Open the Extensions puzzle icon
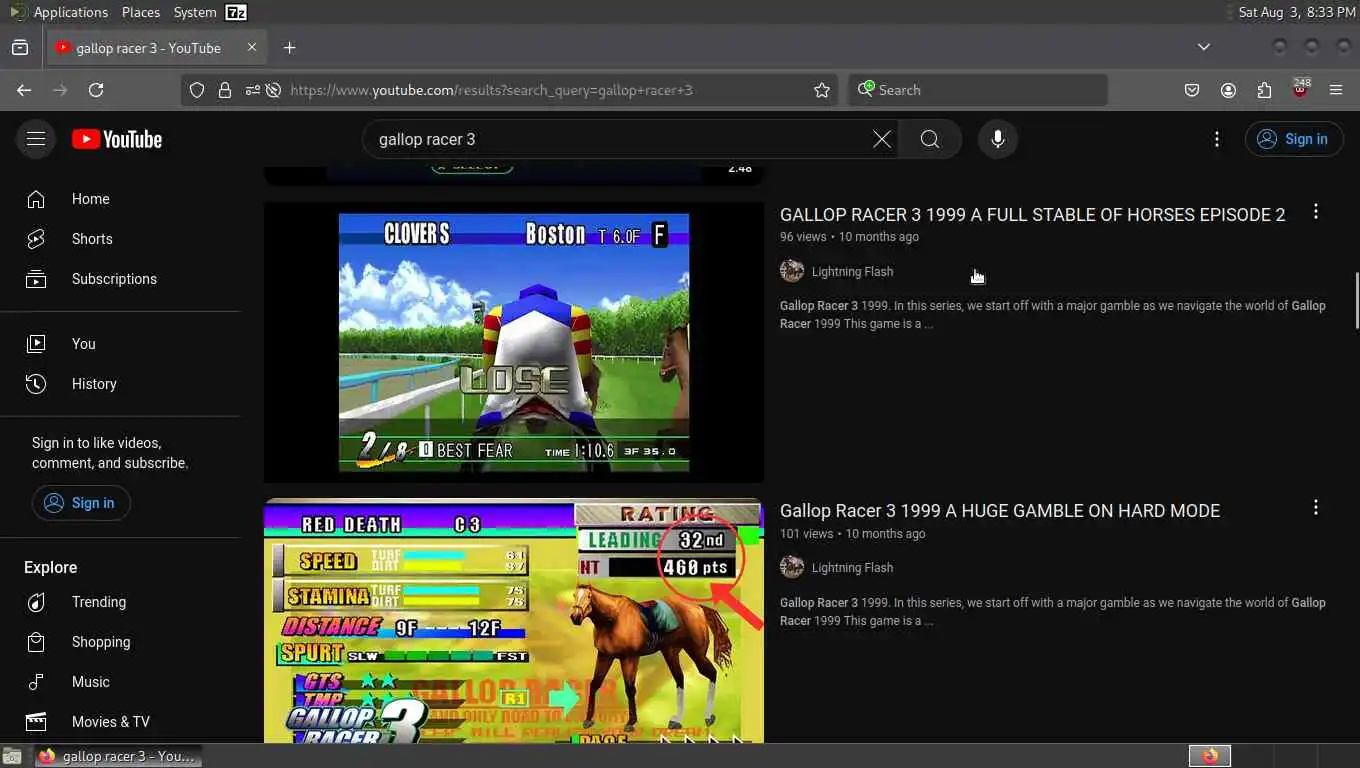This screenshot has height=768, width=1360. click(x=1264, y=90)
